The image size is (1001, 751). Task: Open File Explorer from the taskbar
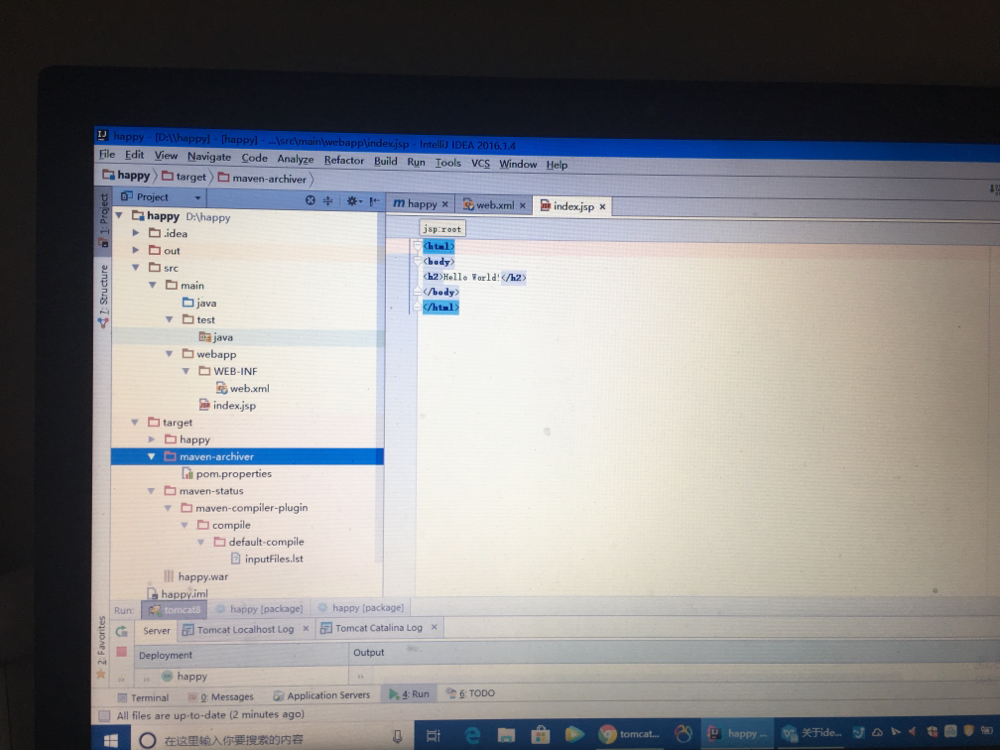pyautogui.click(x=506, y=736)
